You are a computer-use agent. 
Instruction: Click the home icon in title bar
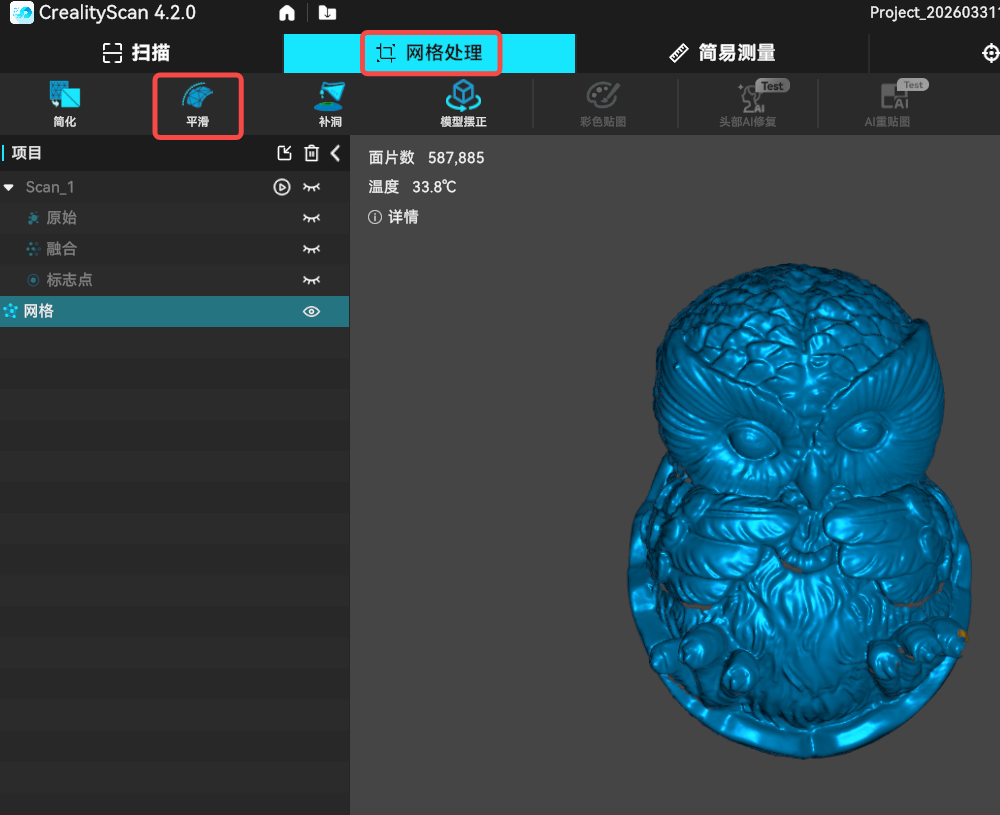(287, 13)
